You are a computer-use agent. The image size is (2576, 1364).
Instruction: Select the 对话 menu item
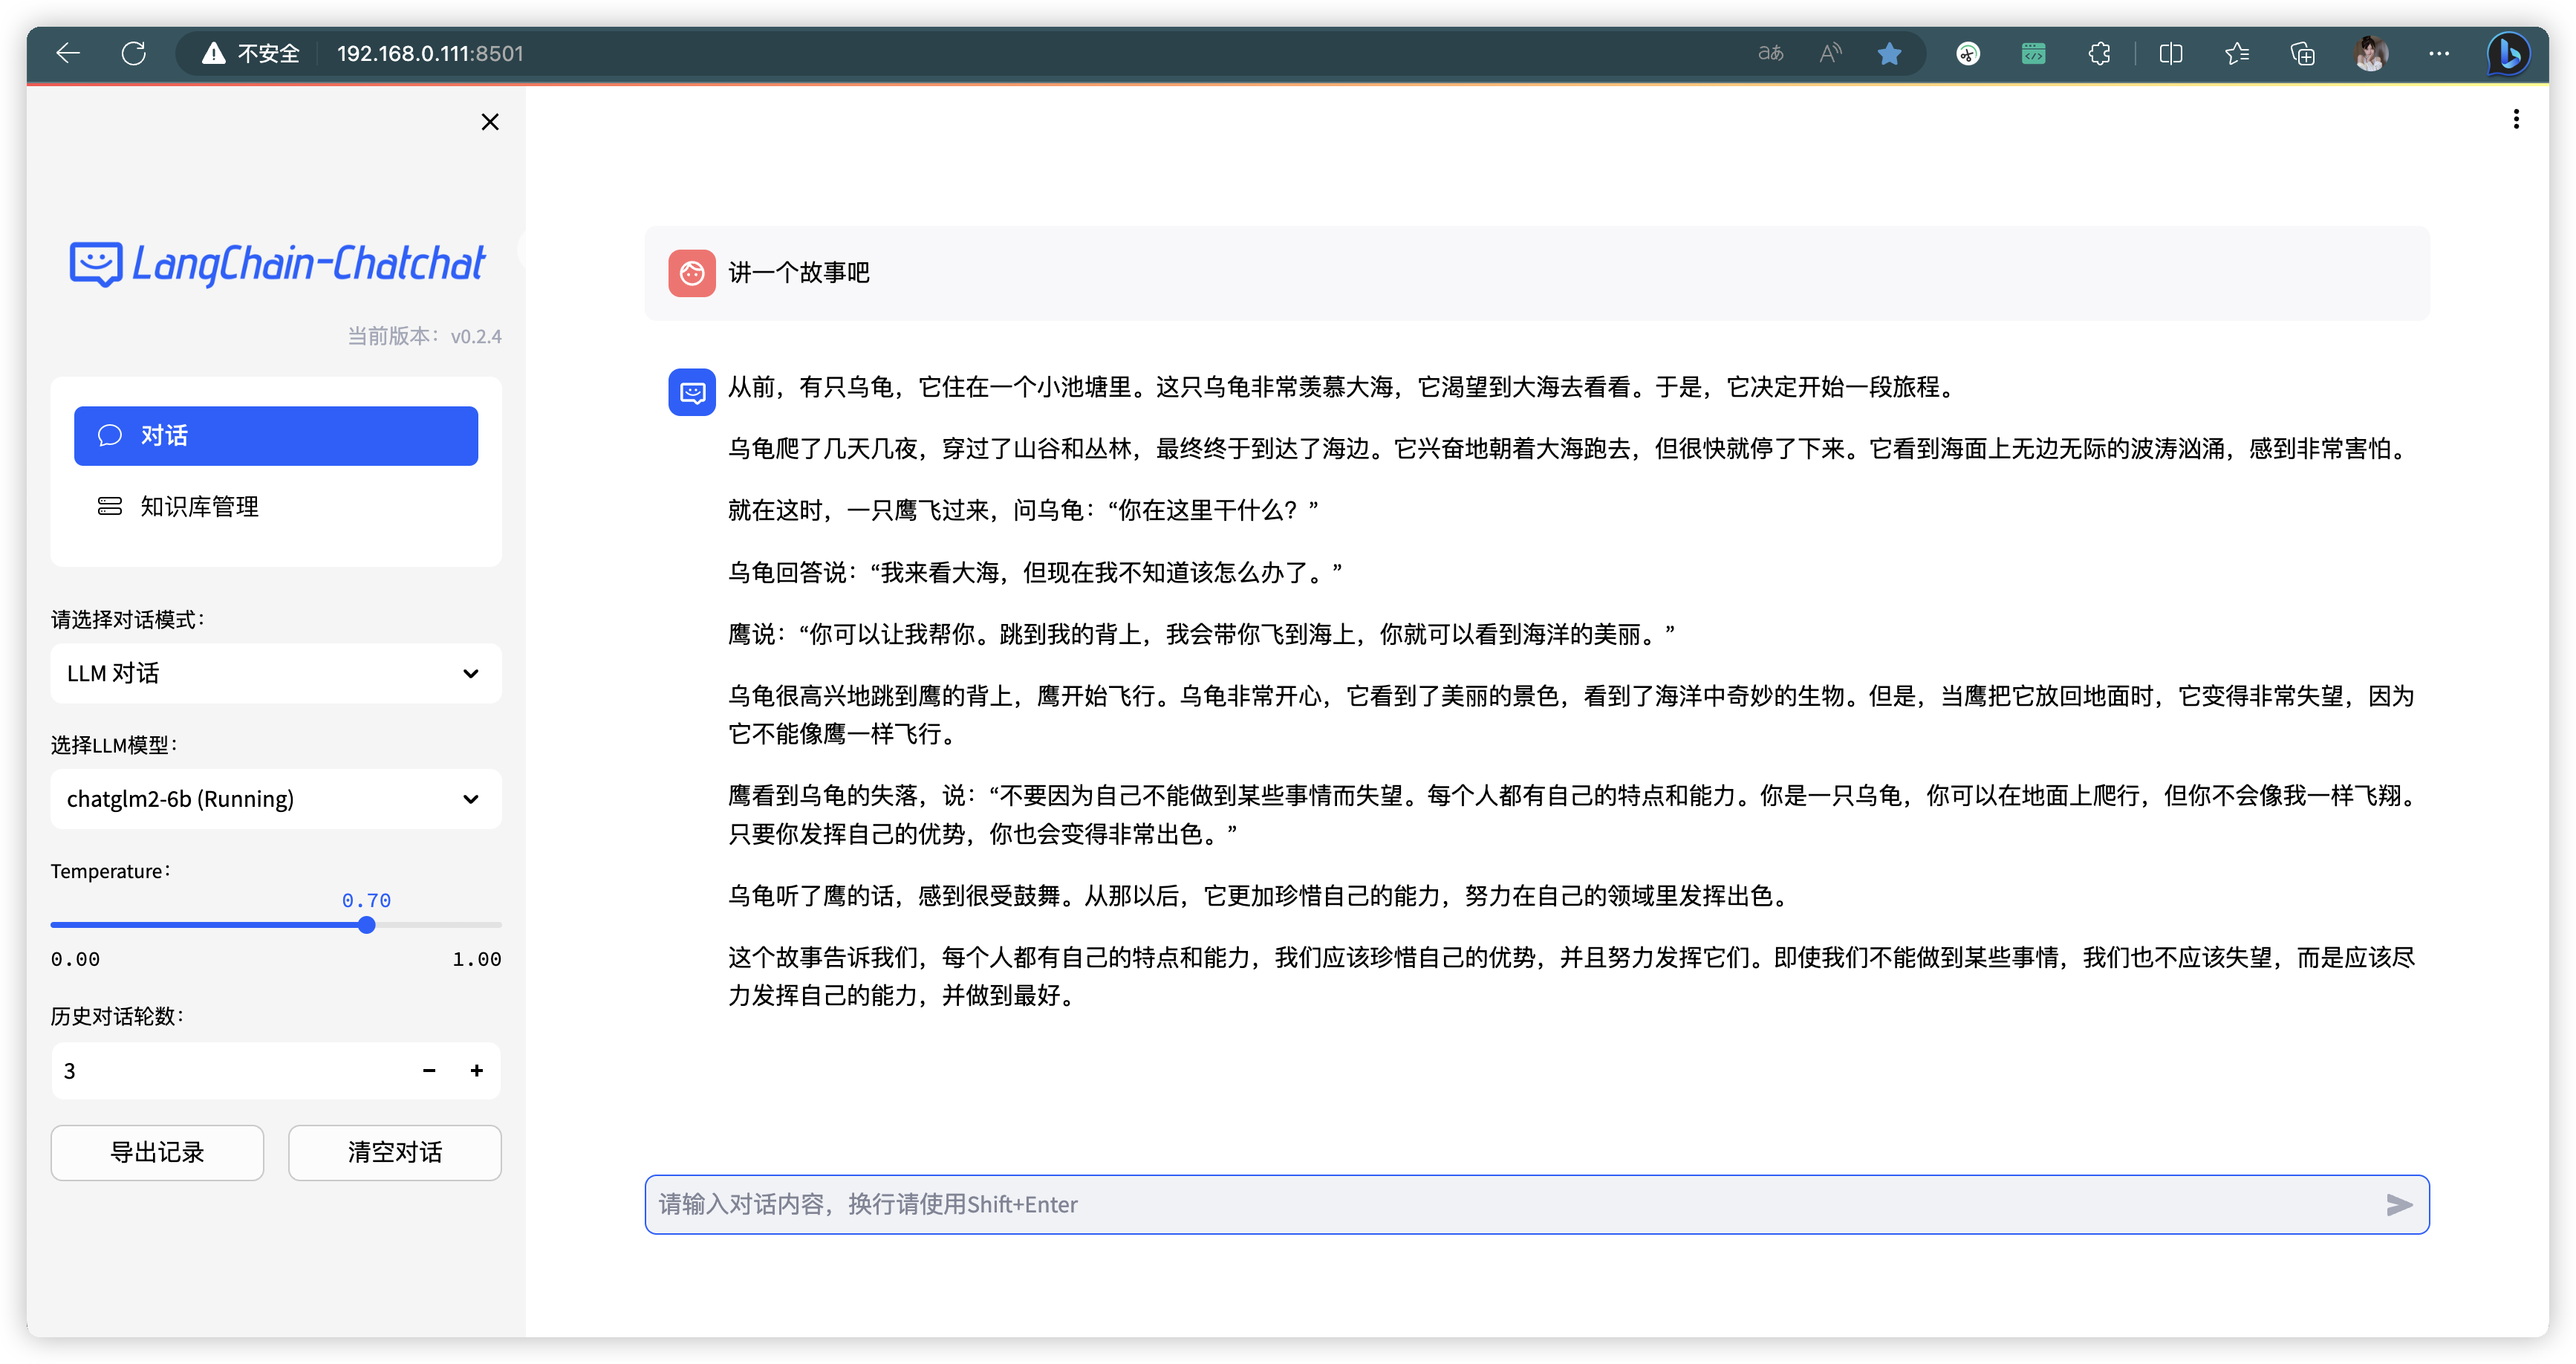(x=276, y=436)
